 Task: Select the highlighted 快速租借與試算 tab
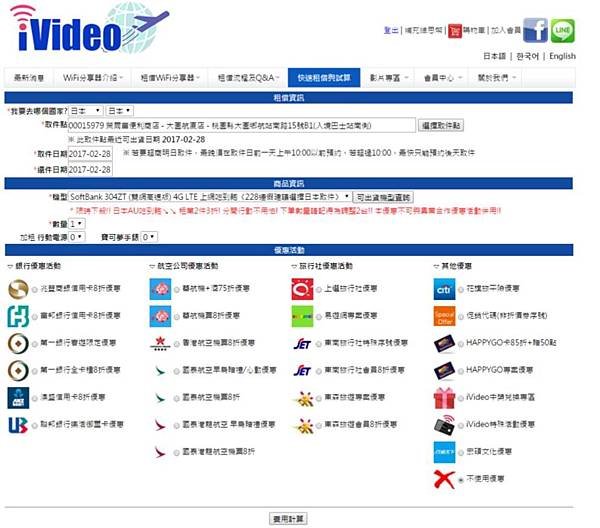tap(324, 78)
